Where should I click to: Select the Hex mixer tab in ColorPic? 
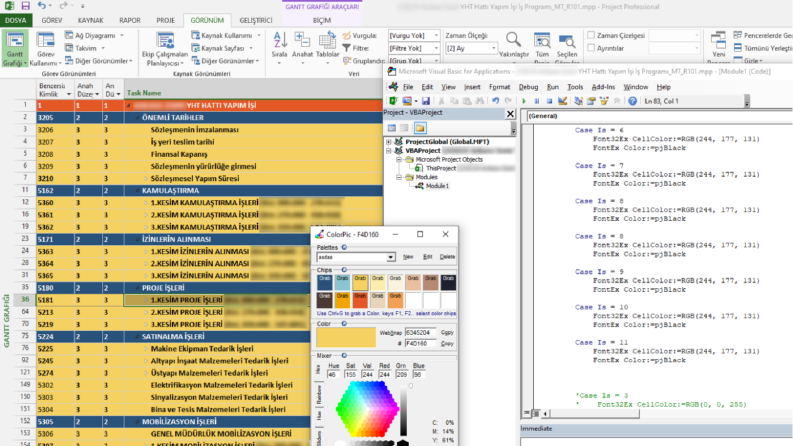[319, 370]
